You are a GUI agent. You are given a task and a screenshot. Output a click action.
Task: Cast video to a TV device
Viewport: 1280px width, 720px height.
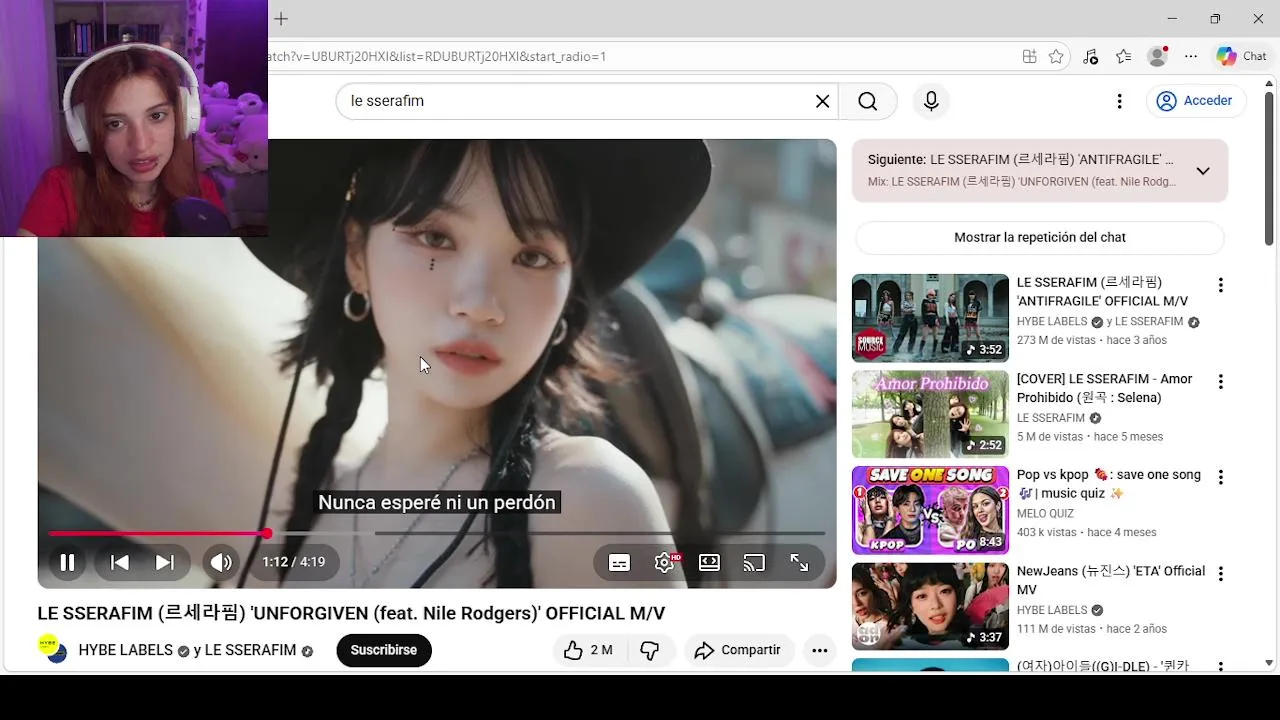[x=754, y=562]
